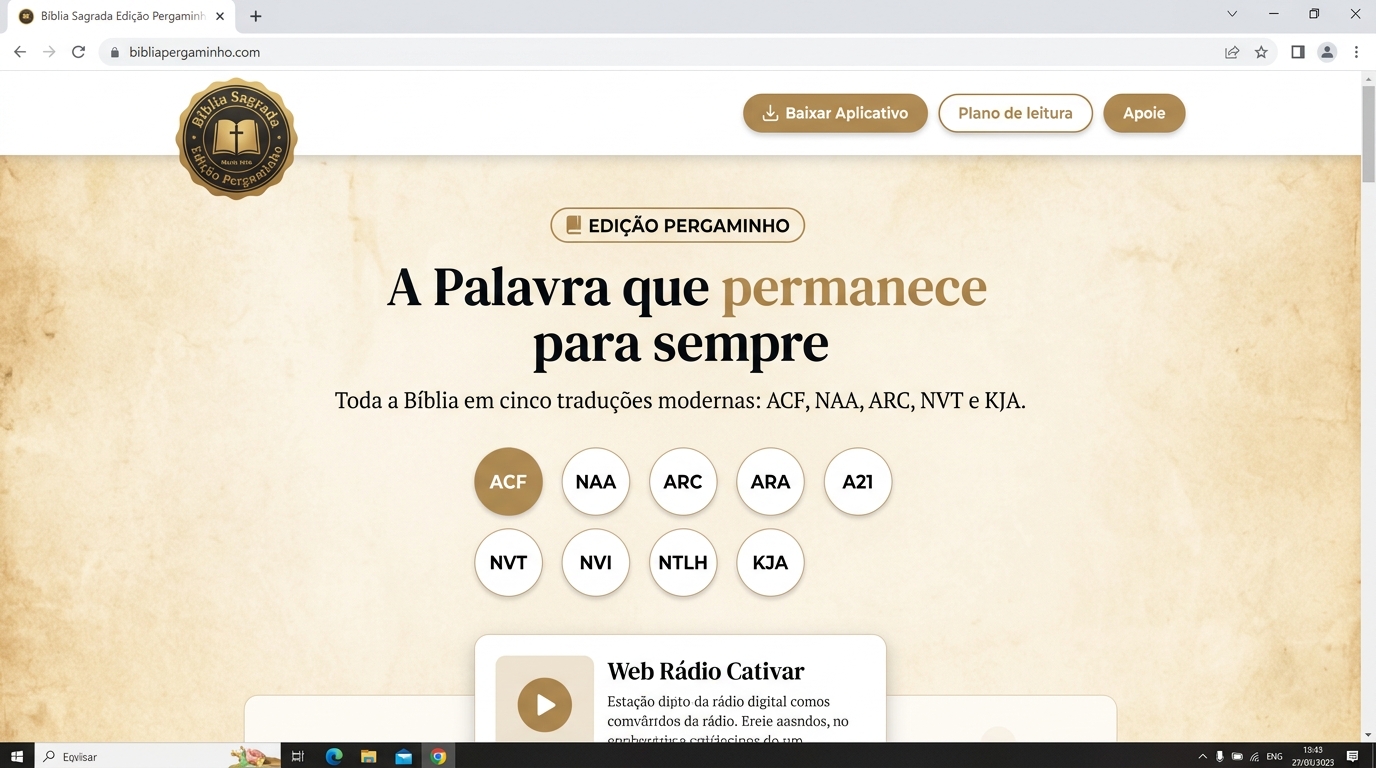Switch to Bíblia Sagrada Edição Pergaminho tab
This screenshot has height=768, width=1376.
coord(121,16)
